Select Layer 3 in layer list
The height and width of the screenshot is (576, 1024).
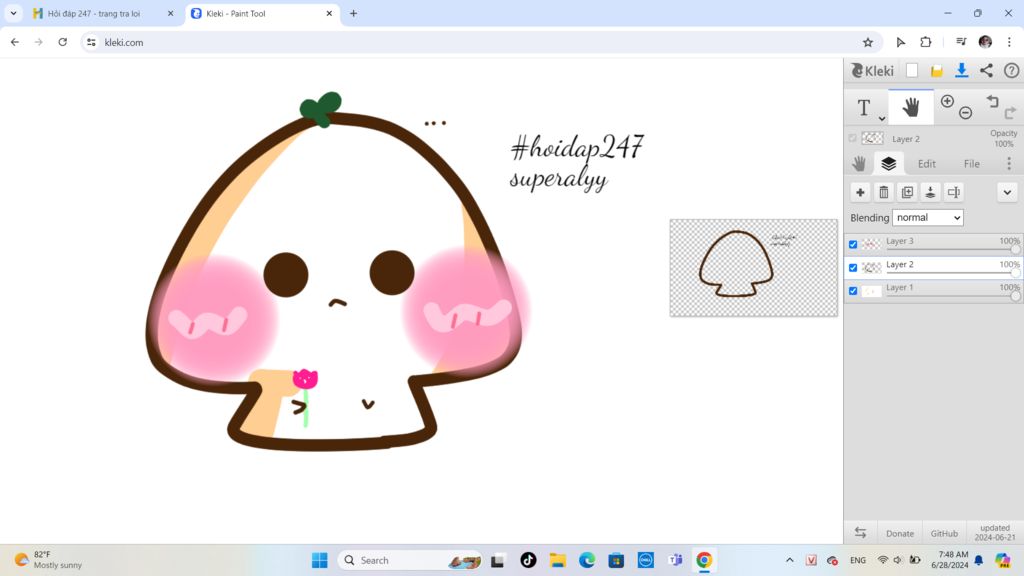(933, 244)
